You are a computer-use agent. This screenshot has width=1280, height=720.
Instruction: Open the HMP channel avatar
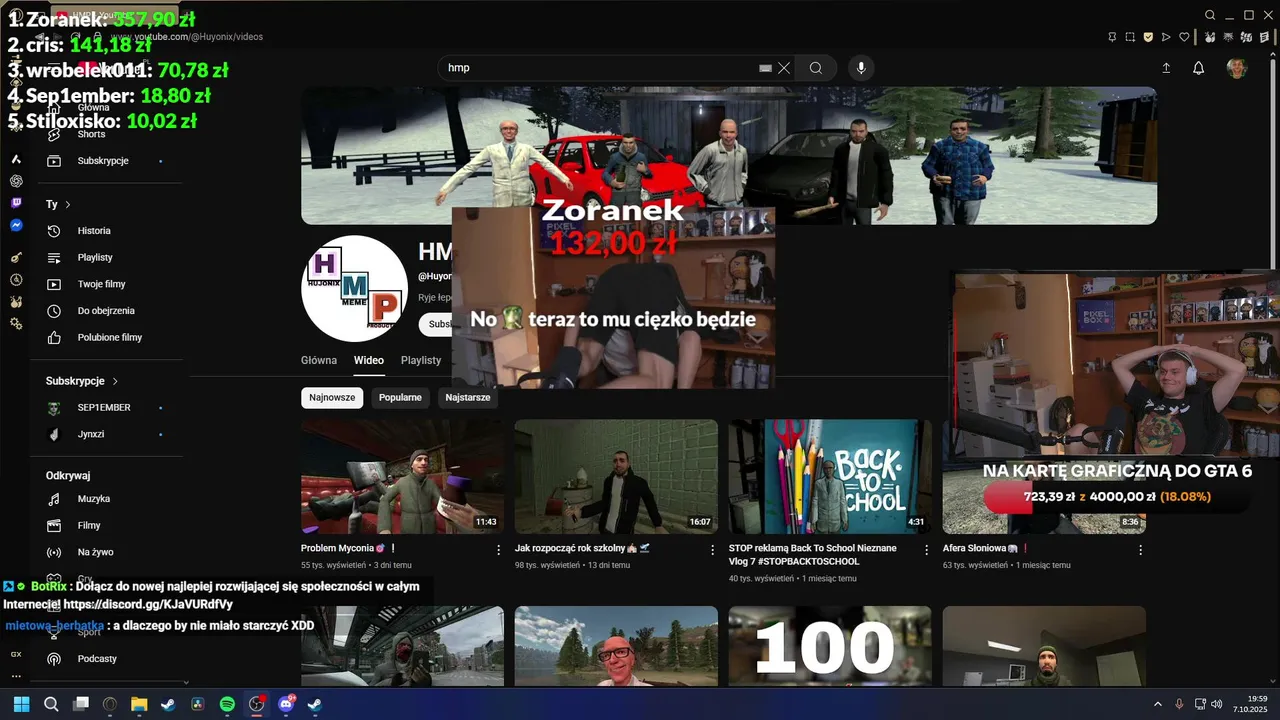point(354,289)
